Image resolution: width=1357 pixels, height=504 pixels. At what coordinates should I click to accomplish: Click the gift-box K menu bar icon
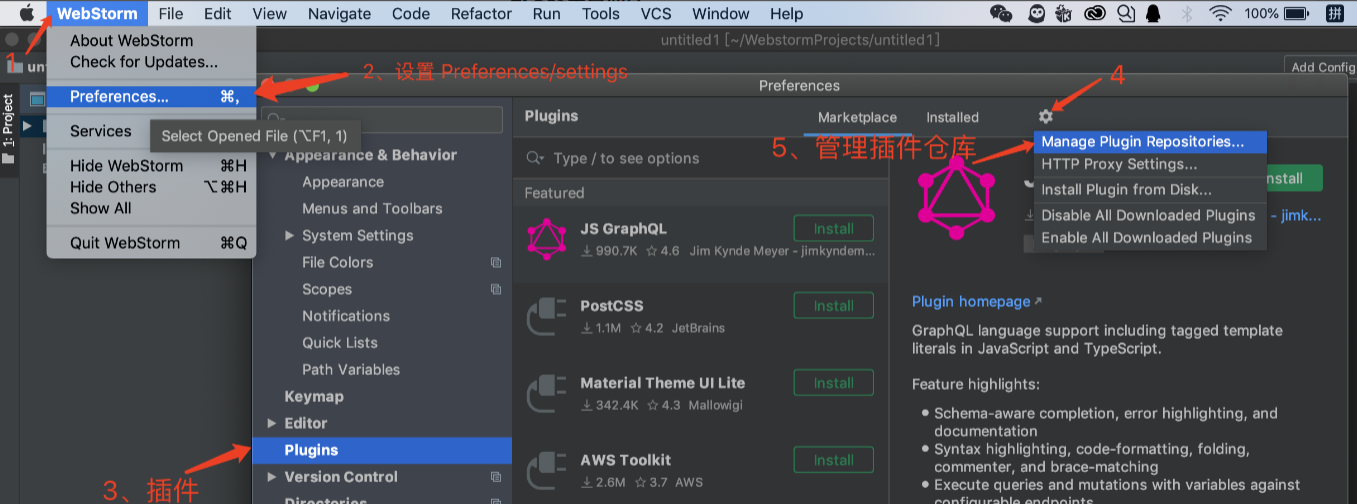point(1064,13)
